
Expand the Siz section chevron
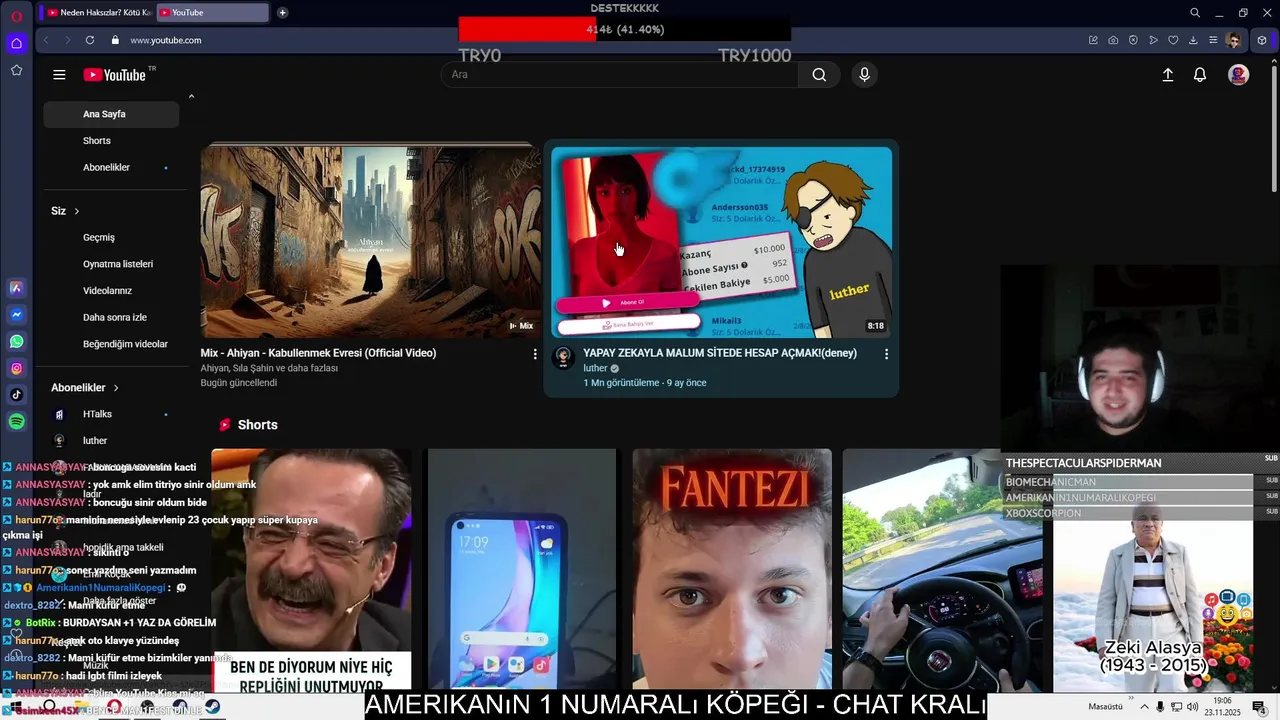(76, 211)
